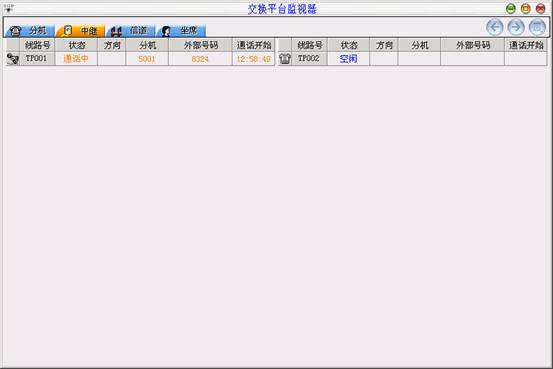The width and height of the screenshot is (553, 369).
Task: Click the 通话中 status of TP001
Action: coord(76,59)
